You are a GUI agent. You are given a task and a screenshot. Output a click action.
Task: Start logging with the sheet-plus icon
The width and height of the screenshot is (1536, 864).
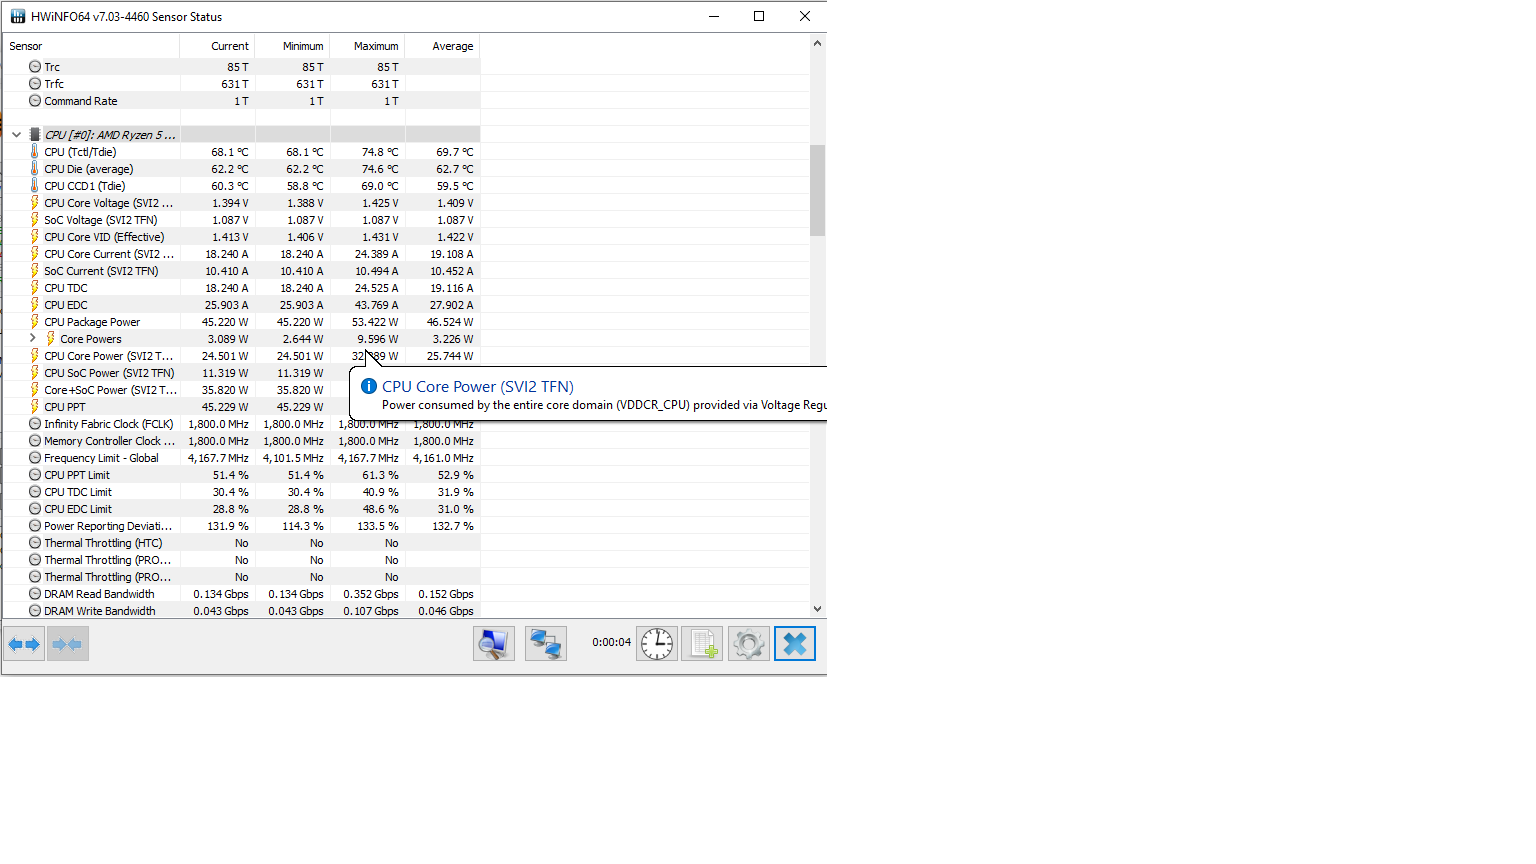tap(702, 644)
